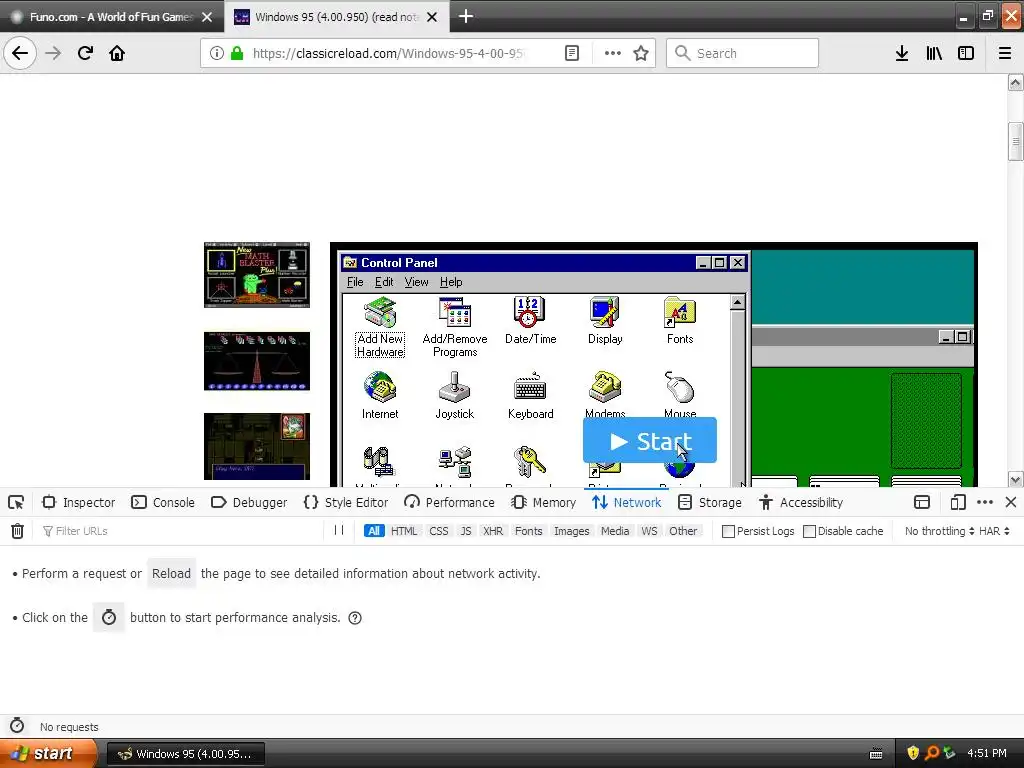Viewport: 1024px width, 768px height.
Task: Open the HAR dropdown menu
Action: (994, 531)
